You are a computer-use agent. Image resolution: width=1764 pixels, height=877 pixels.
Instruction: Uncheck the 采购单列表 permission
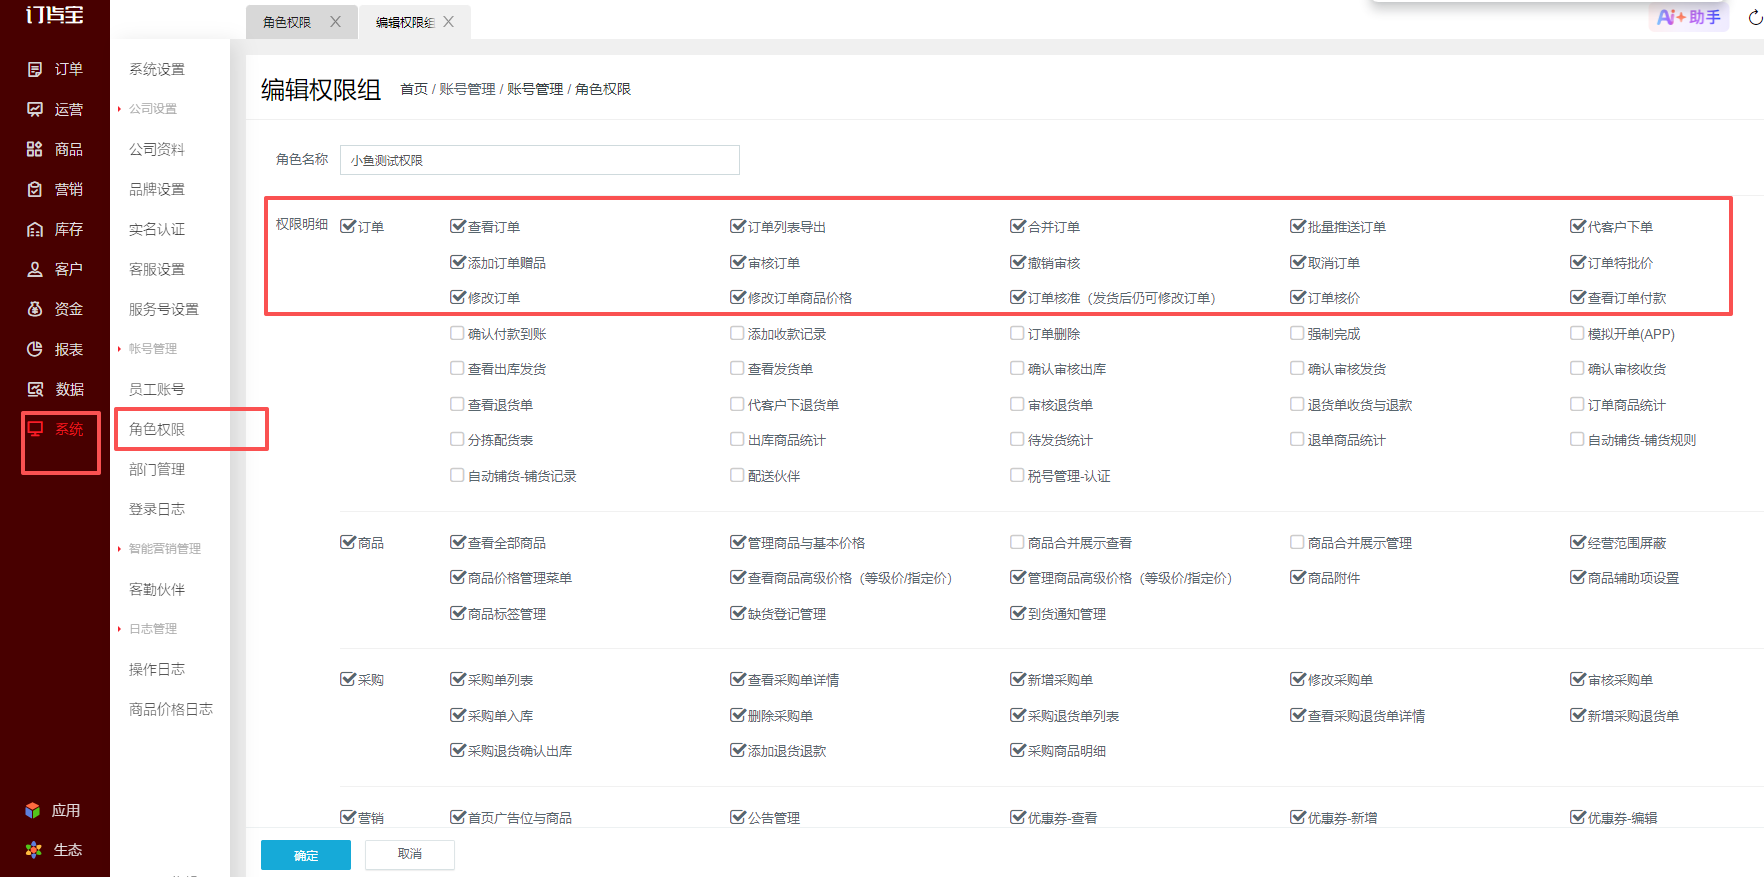click(457, 680)
